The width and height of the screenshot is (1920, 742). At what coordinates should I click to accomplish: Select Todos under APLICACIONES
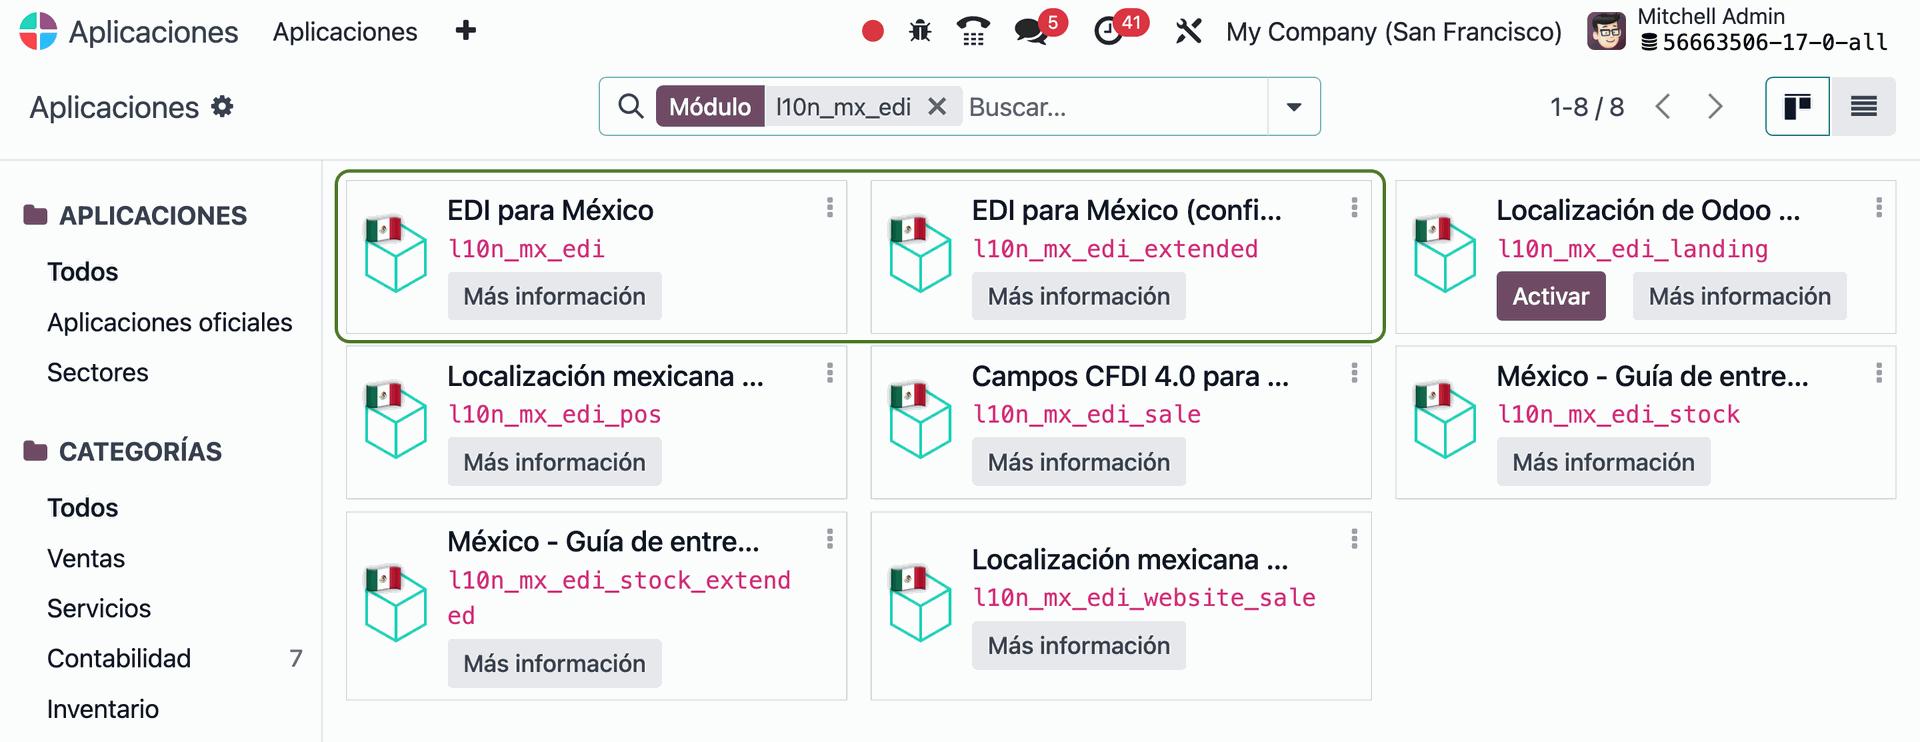click(83, 272)
